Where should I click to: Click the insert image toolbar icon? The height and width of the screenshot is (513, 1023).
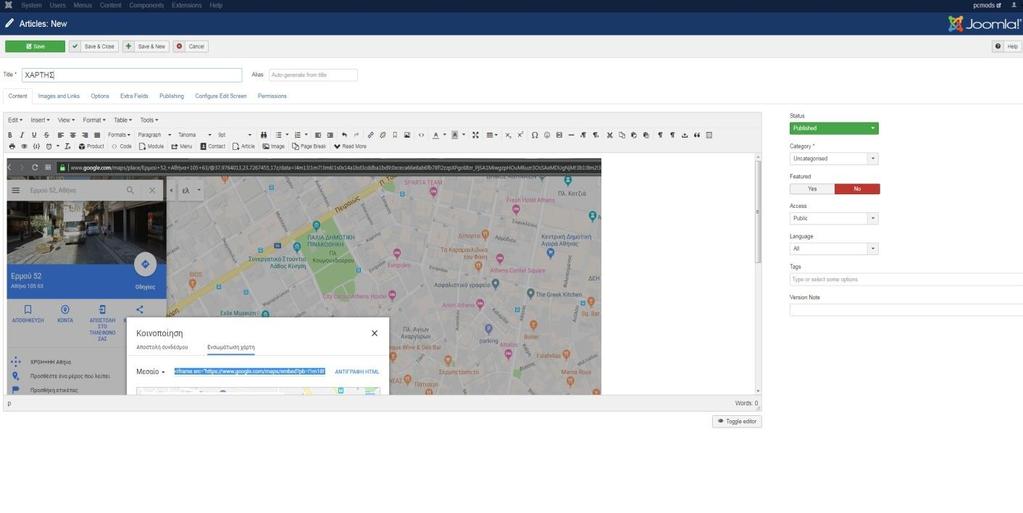click(407, 135)
